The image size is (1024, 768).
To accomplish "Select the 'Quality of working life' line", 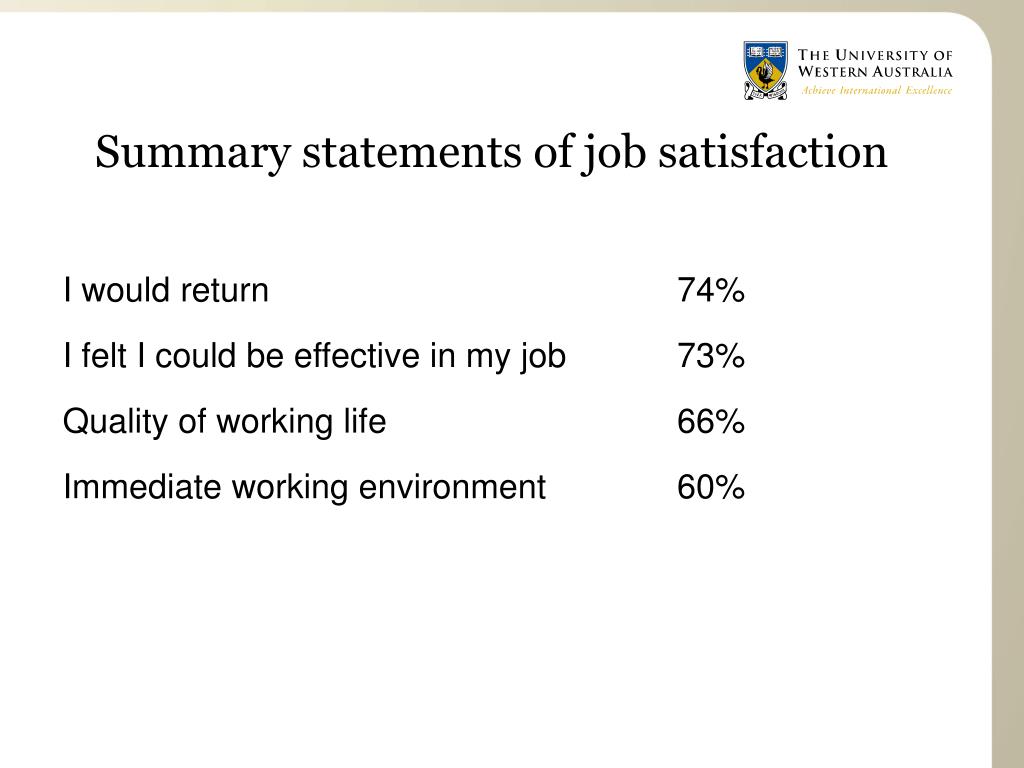I will (225, 423).
